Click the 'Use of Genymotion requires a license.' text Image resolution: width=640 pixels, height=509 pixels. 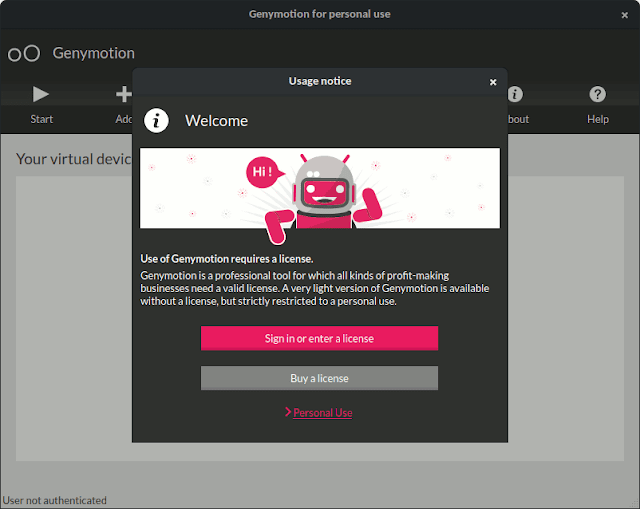(x=227, y=259)
